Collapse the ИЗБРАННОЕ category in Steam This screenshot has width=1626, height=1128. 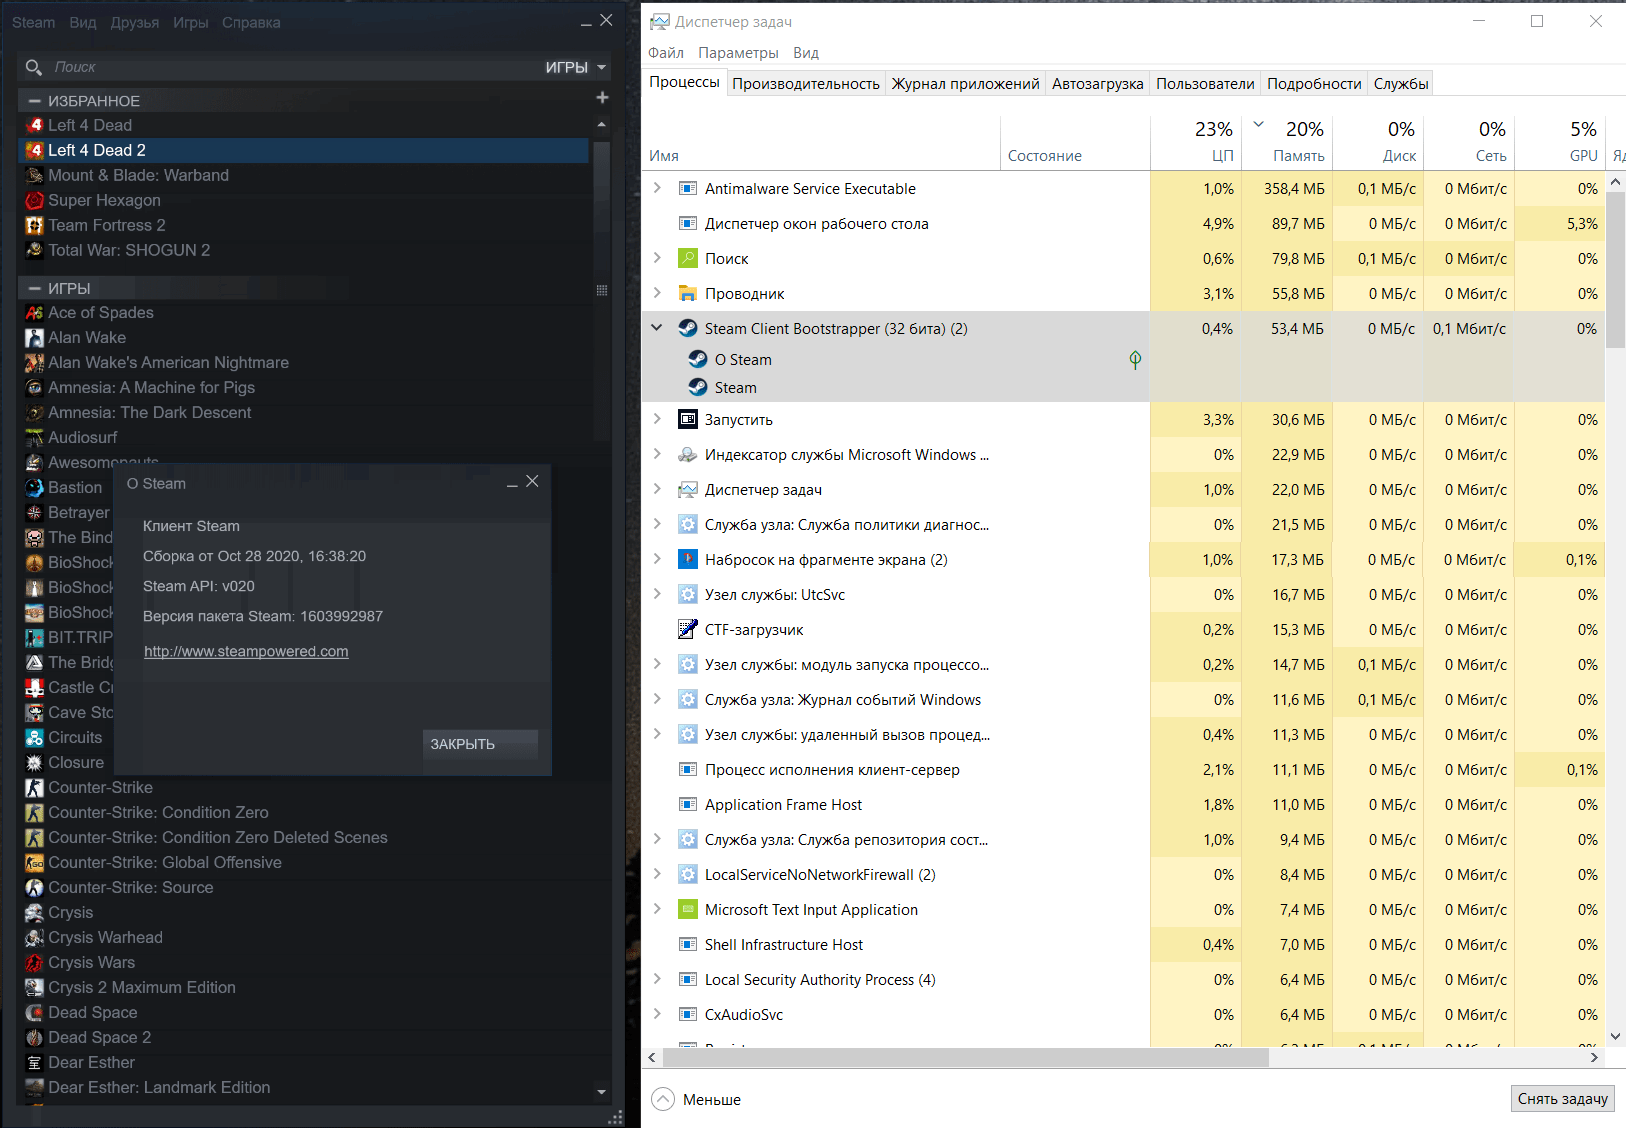[35, 101]
